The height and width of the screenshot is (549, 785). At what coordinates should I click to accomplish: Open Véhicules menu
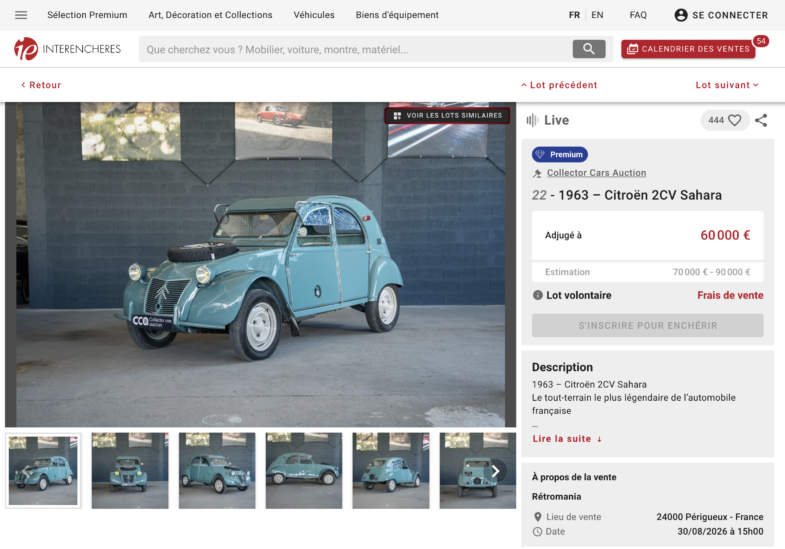tap(314, 15)
